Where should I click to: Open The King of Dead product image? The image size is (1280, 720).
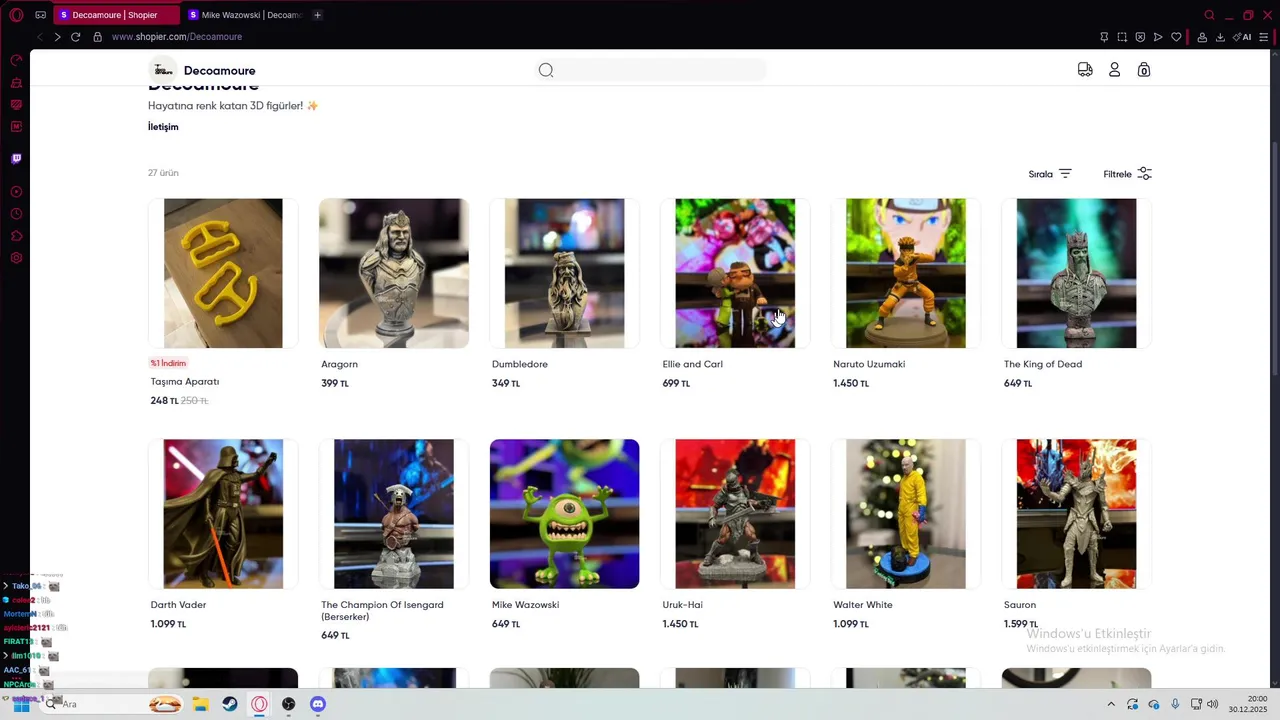pos(1076,273)
